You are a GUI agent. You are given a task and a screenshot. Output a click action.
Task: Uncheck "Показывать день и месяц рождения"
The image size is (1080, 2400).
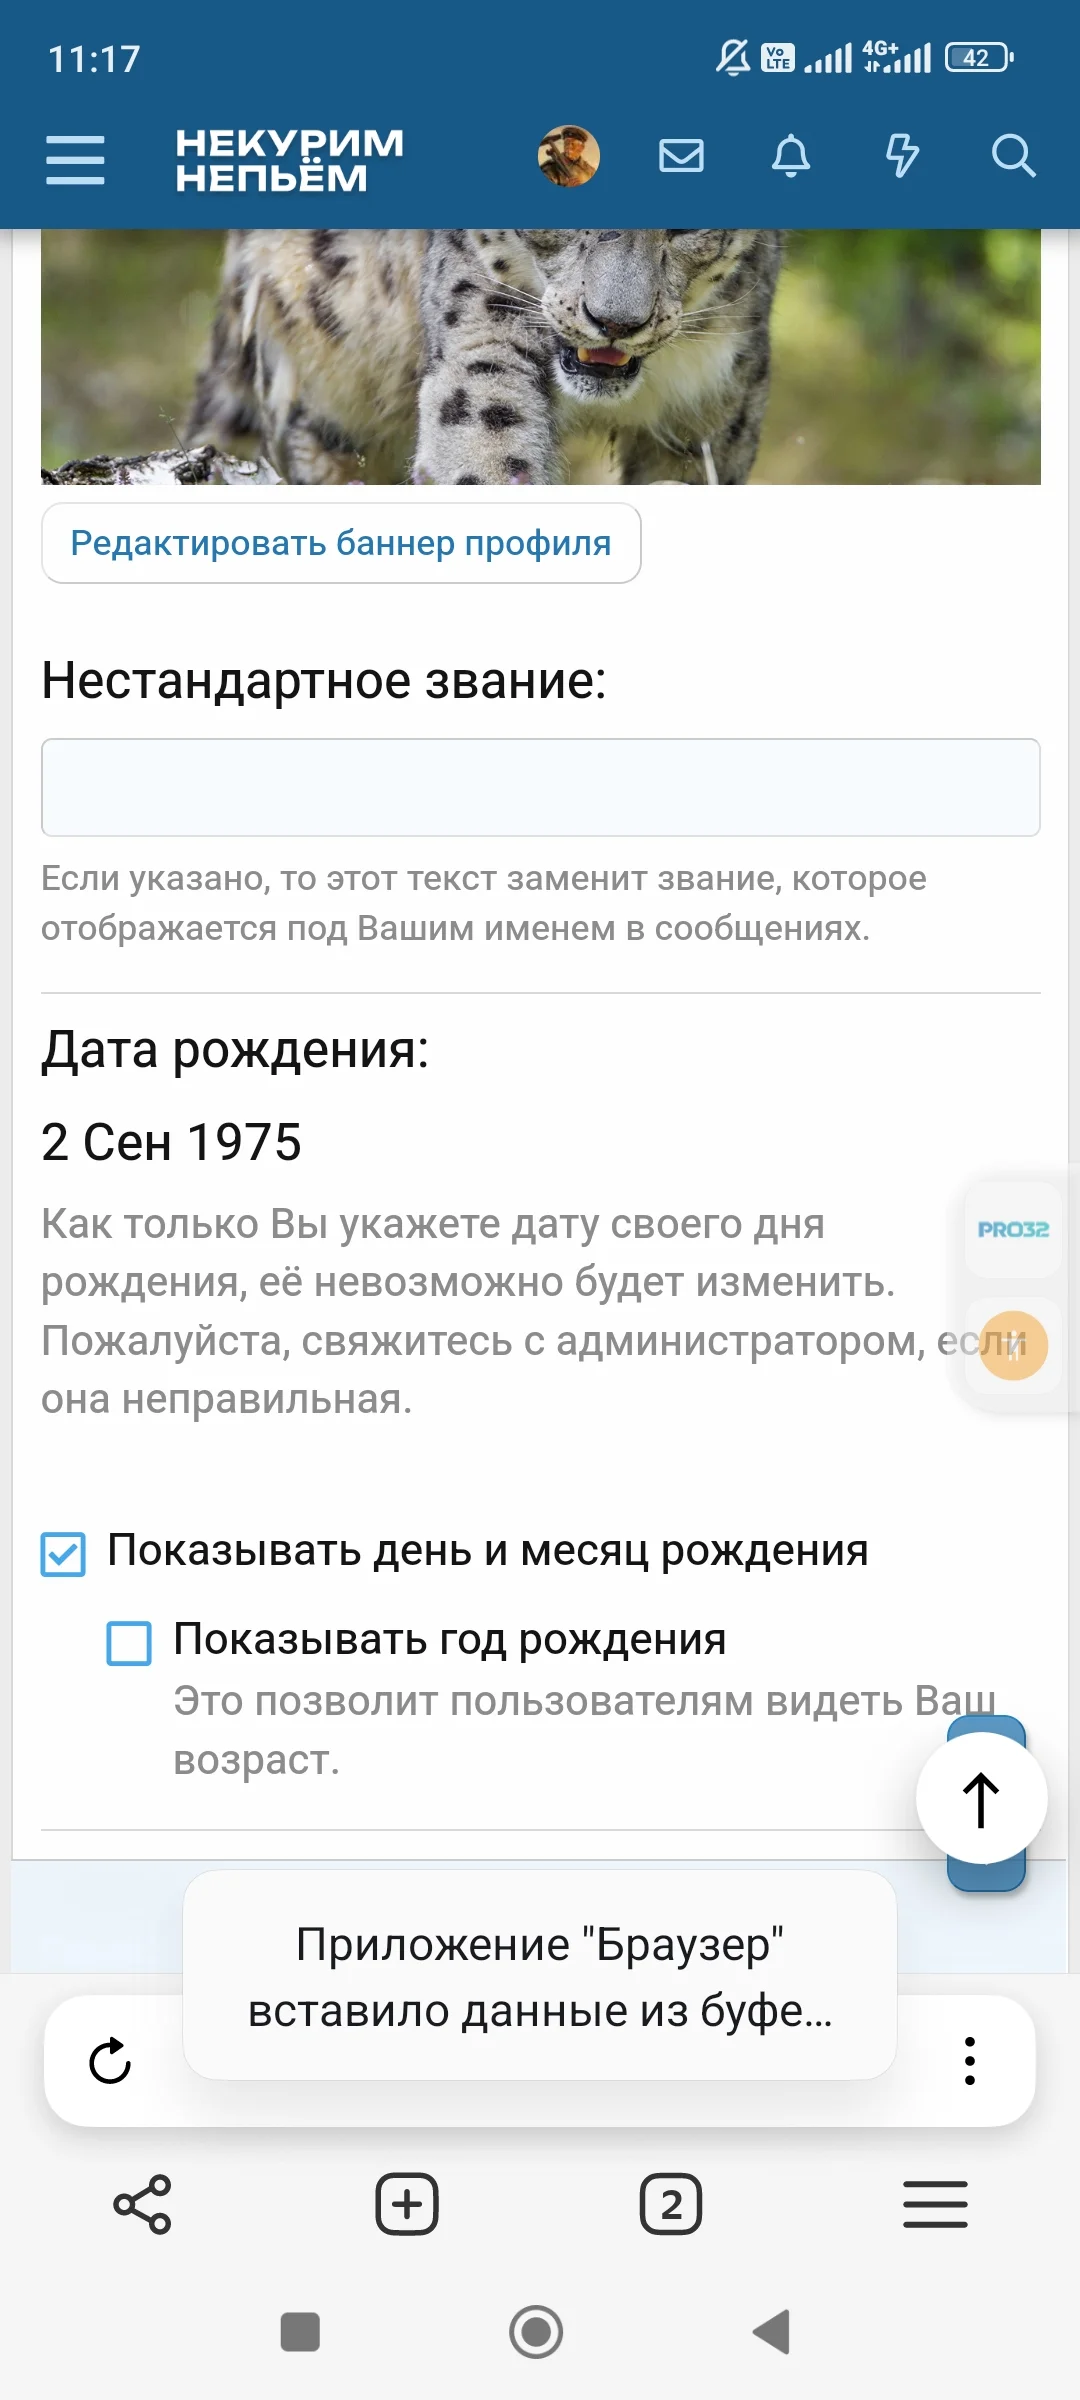pyautogui.click(x=63, y=1554)
